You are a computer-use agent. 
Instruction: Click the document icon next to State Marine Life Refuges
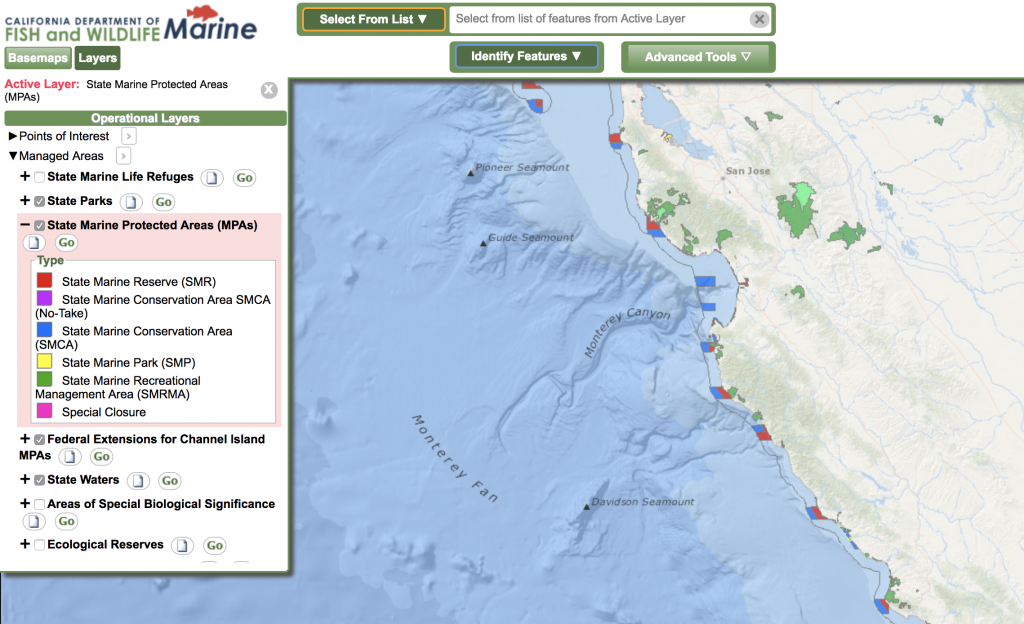tap(212, 178)
